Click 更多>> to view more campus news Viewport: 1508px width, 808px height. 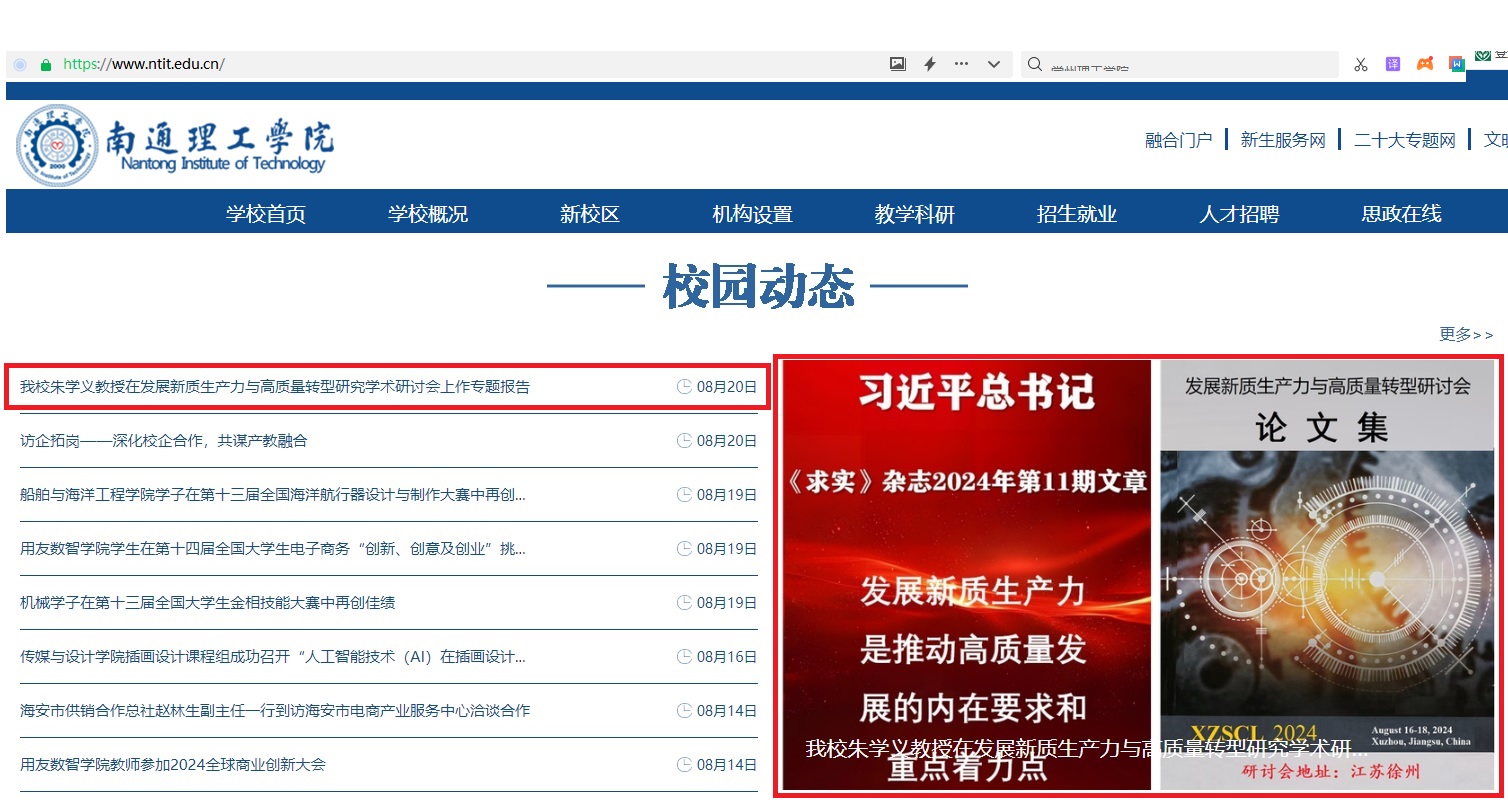click(x=1466, y=334)
